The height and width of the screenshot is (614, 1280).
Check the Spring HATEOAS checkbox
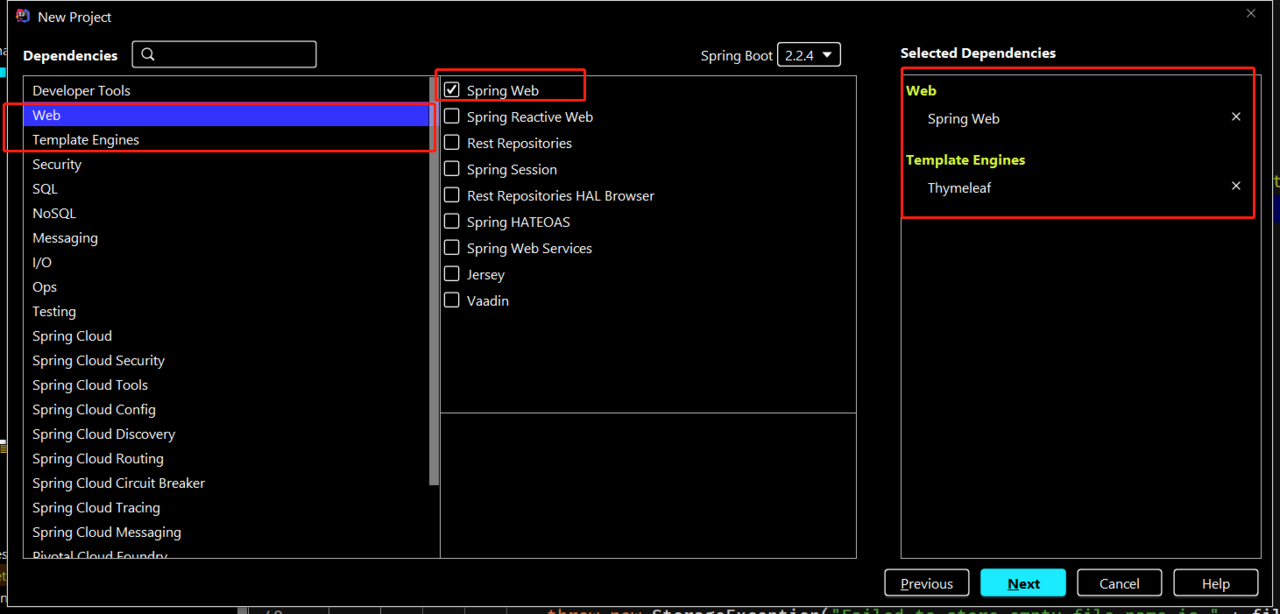coord(452,222)
